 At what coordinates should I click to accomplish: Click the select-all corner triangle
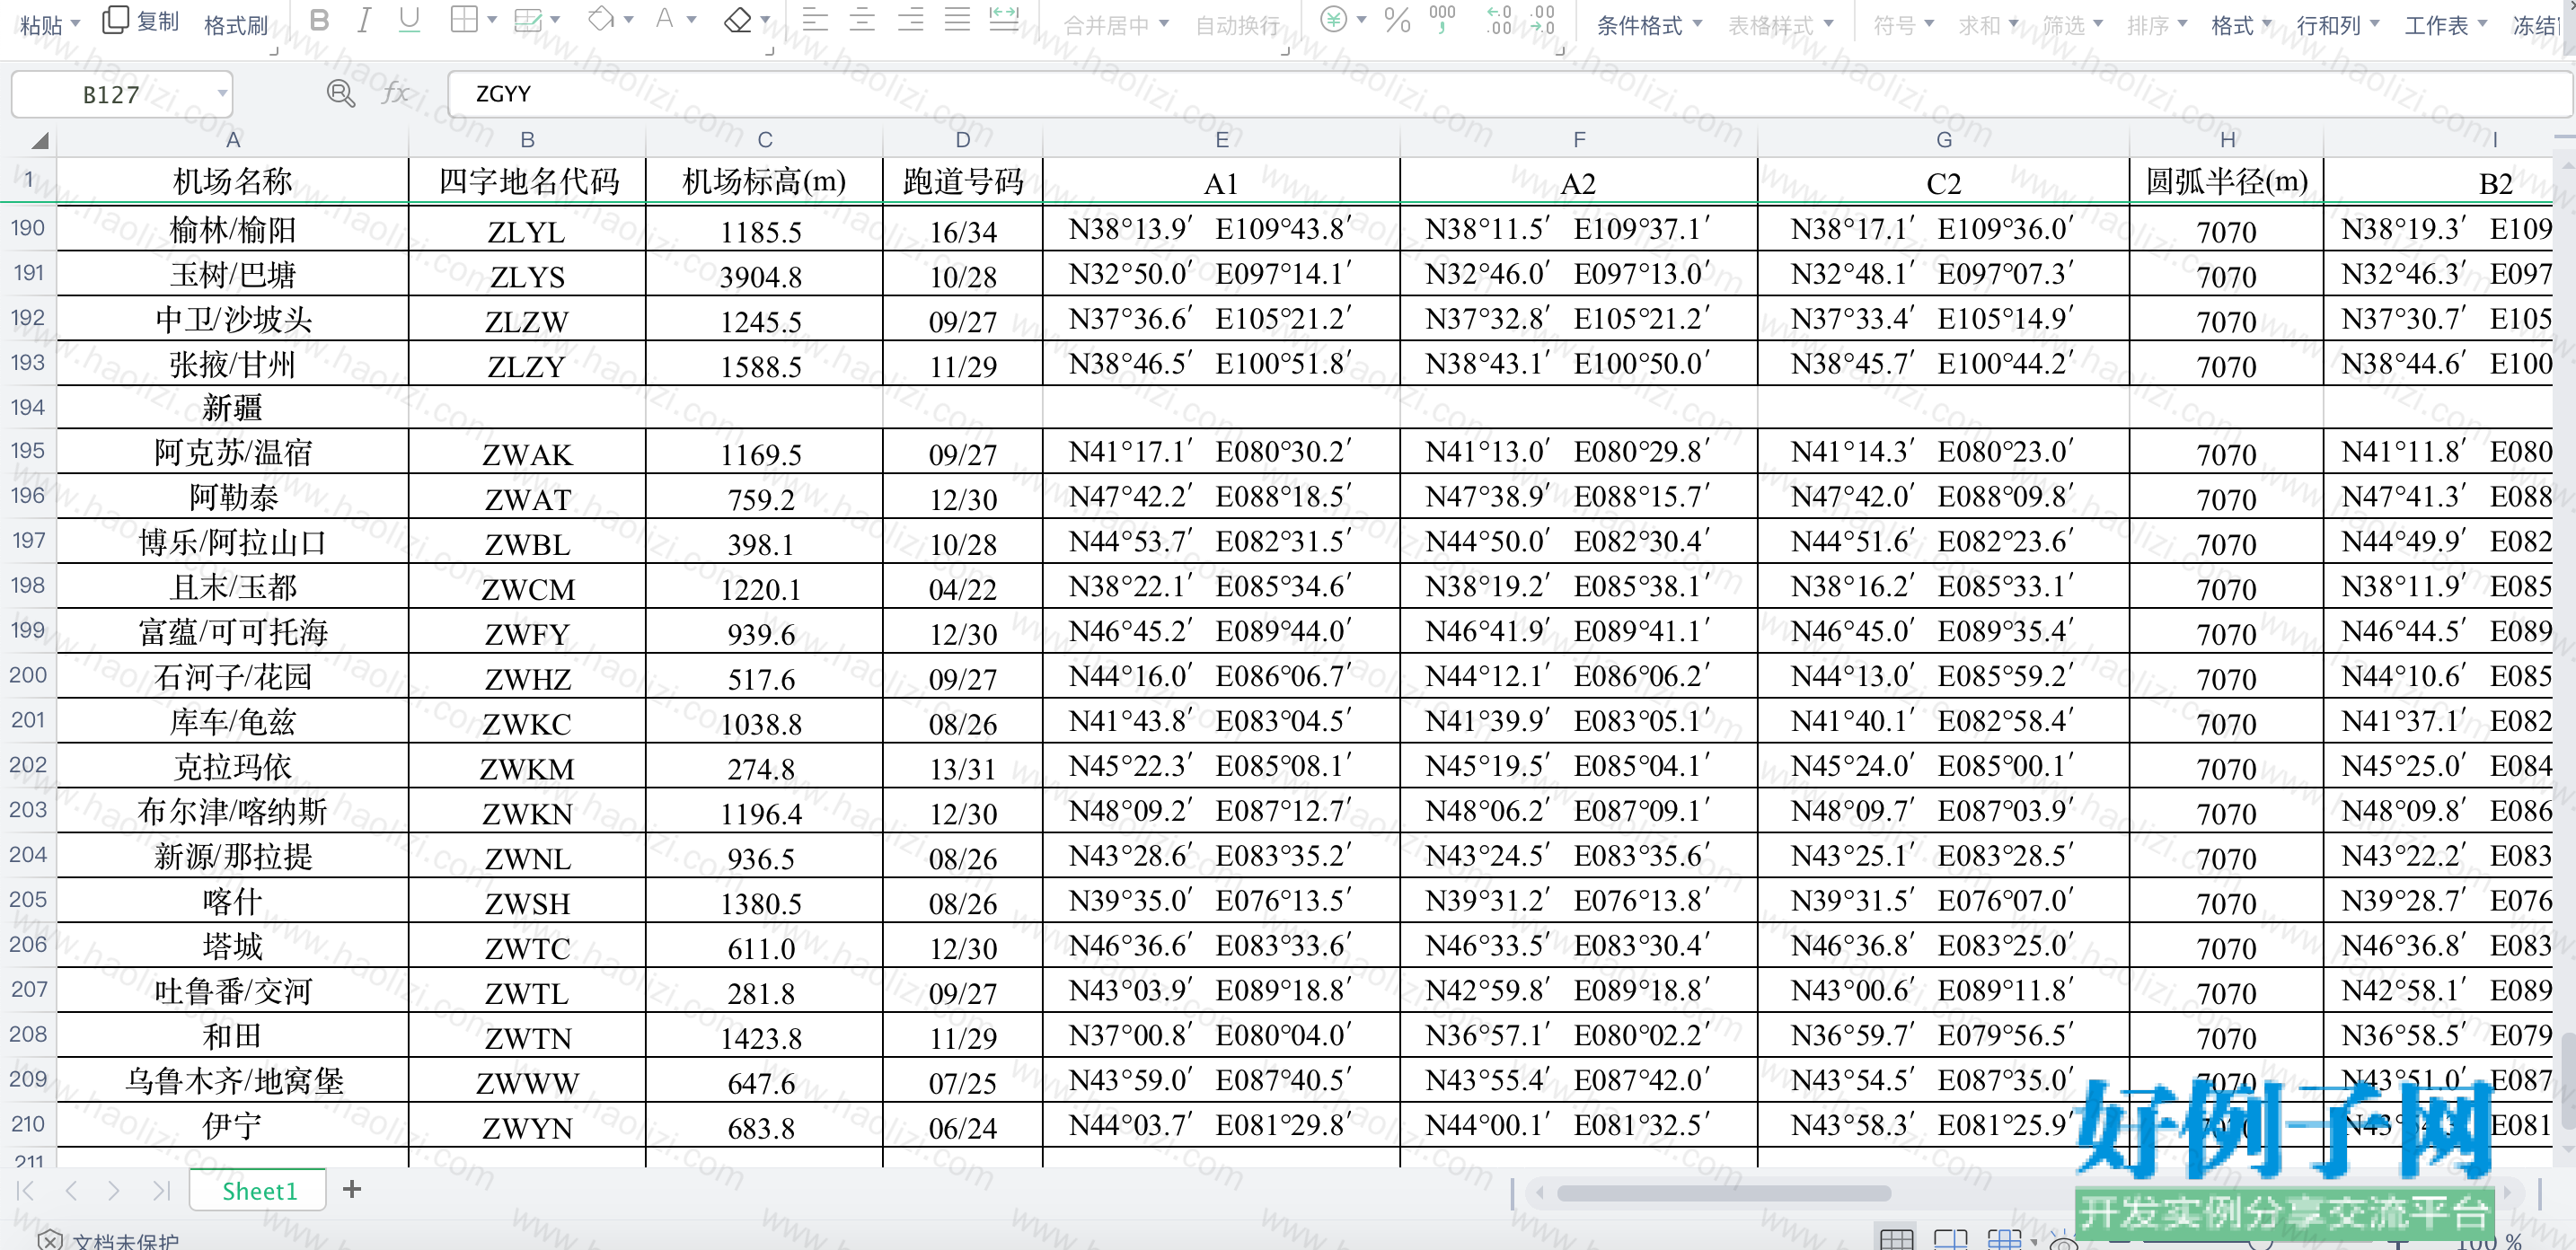click(x=39, y=141)
